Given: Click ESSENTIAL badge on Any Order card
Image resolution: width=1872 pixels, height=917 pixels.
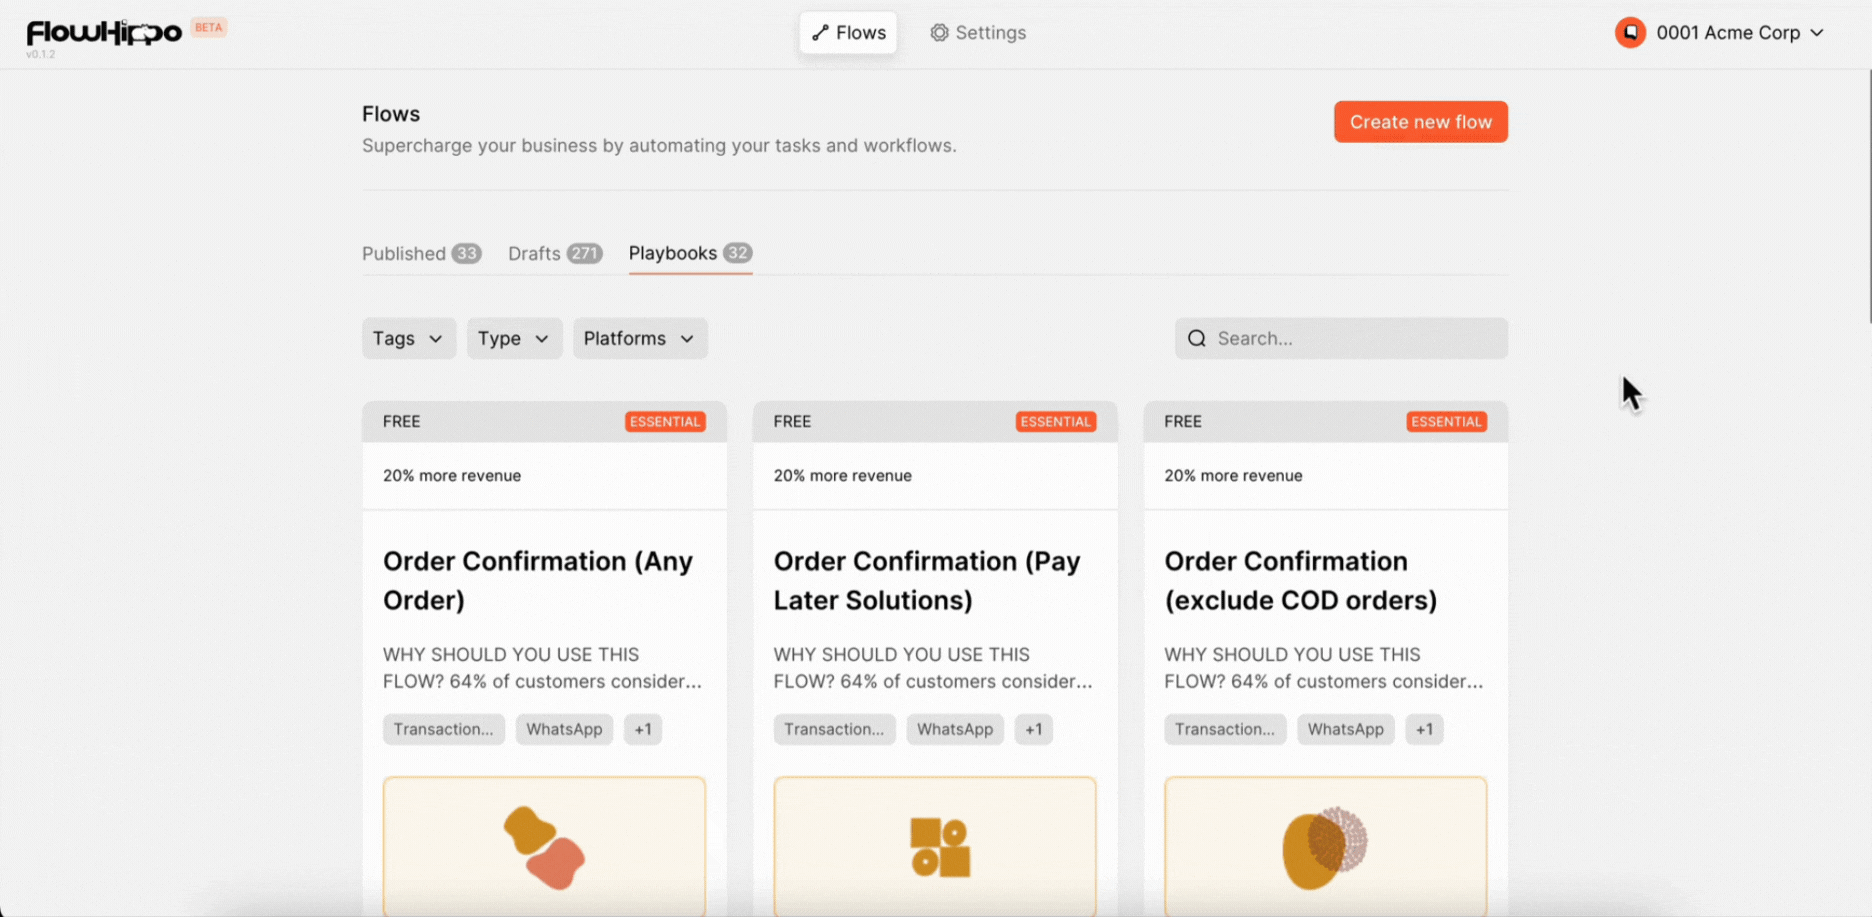Looking at the screenshot, I should (x=665, y=422).
